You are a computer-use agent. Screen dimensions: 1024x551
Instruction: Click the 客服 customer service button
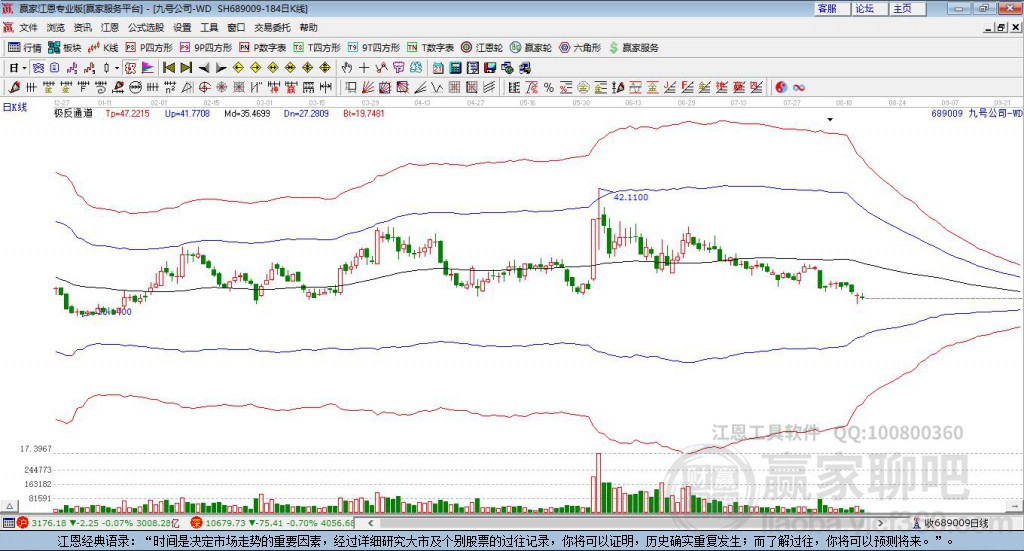pyautogui.click(x=833, y=8)
